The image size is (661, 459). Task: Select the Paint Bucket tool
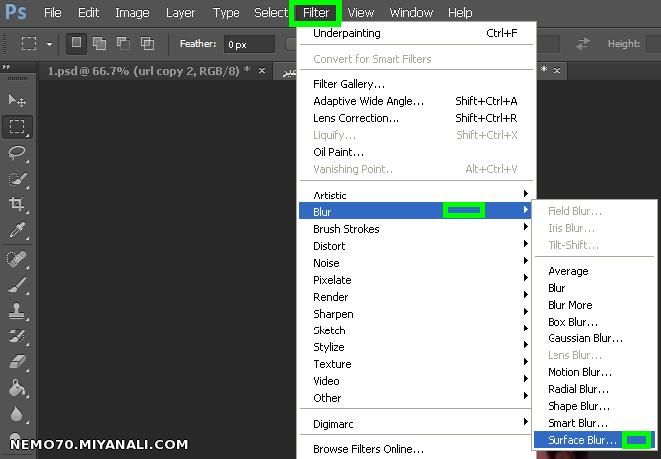pos(17,388)
